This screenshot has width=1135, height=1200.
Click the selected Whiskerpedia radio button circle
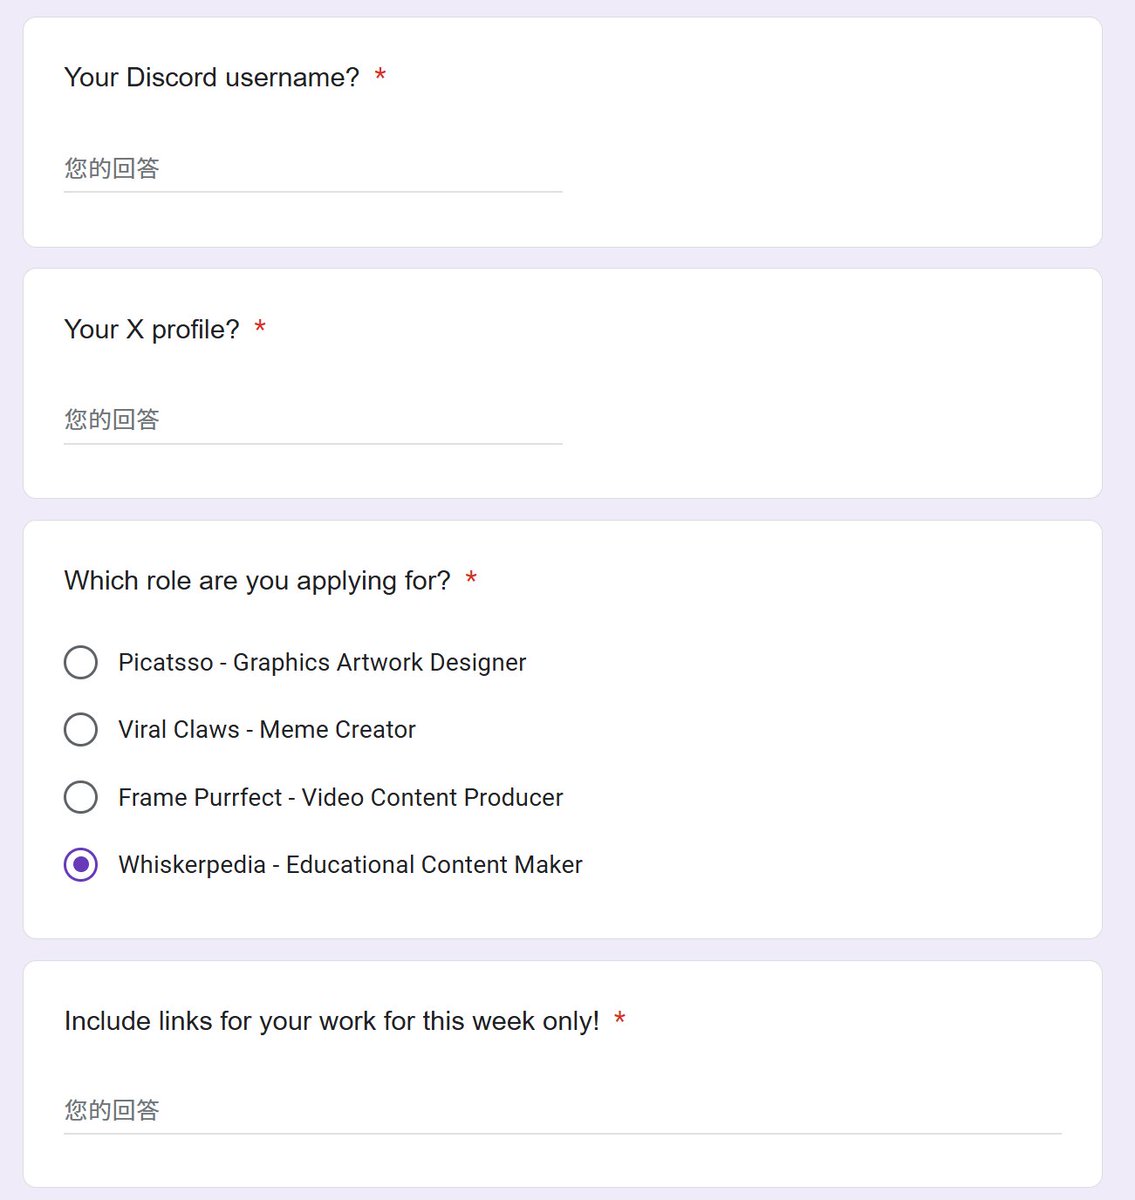tap(81, 865)
